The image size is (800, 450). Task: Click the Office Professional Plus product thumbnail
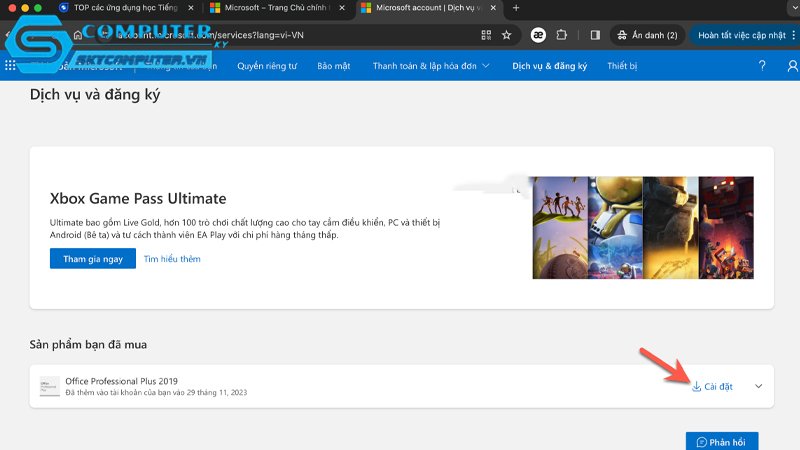pyautogui.click(x=49, y=386)
